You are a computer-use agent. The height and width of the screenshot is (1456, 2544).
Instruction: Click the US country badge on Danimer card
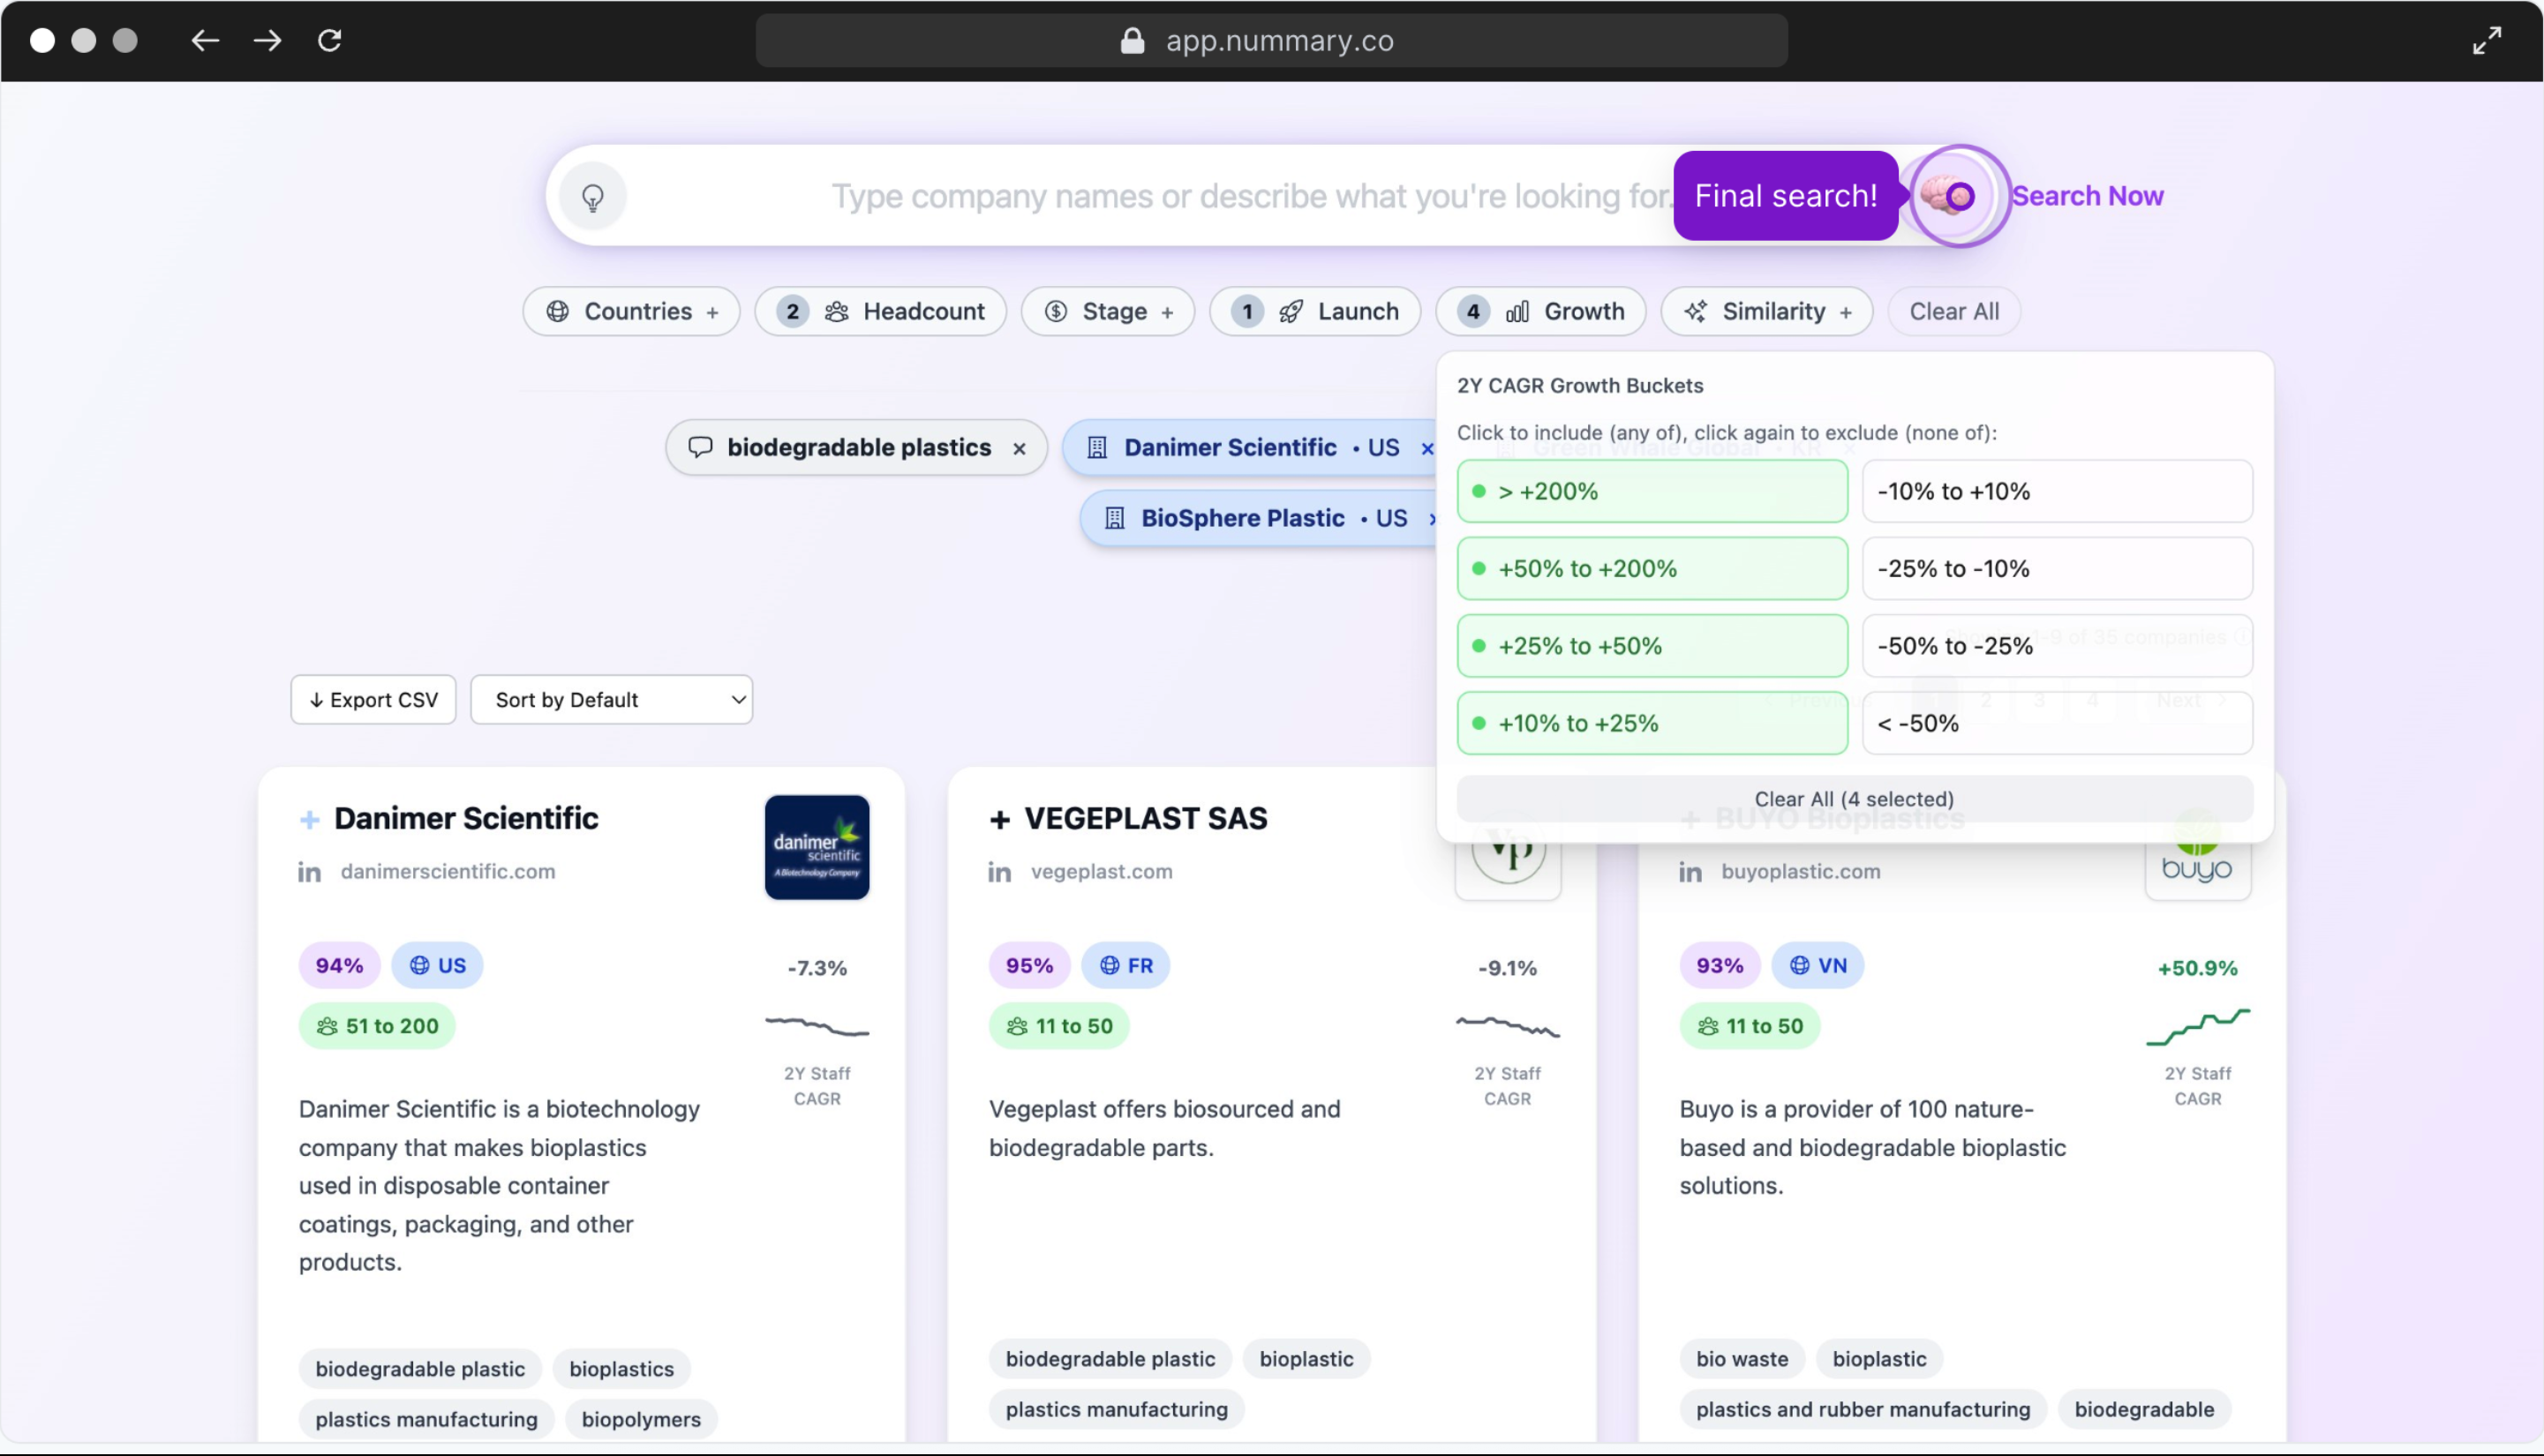pos(437,966)
